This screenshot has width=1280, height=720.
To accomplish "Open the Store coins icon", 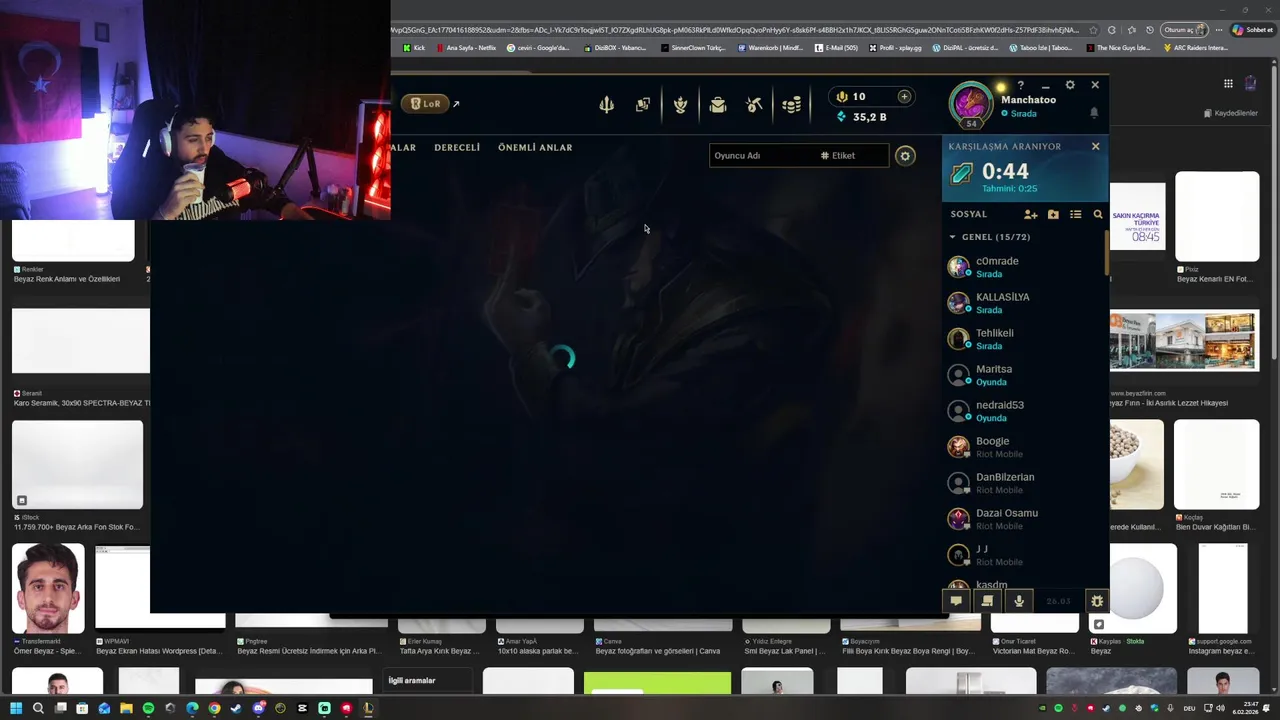I will tap(792, 105).
